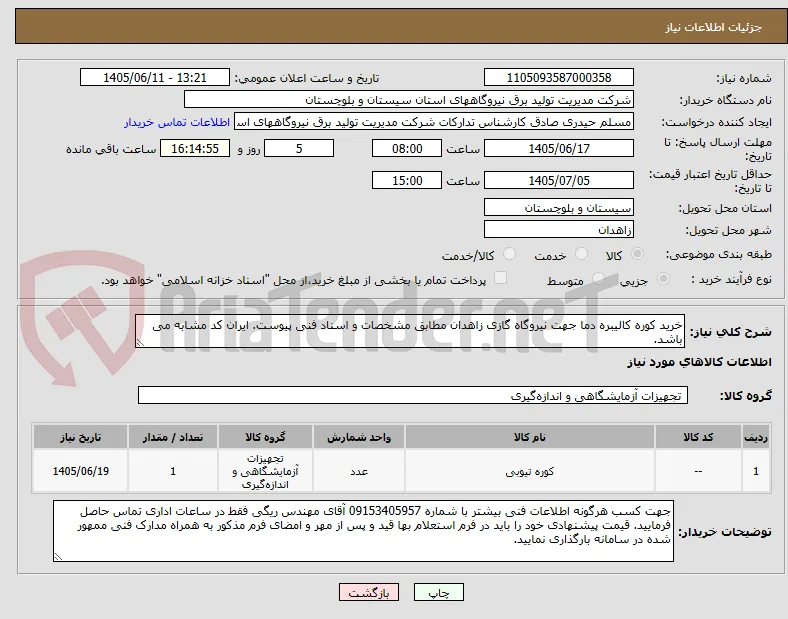Click the need number field 1105093587000358
788x619 pixels.
tap(558, 77)
